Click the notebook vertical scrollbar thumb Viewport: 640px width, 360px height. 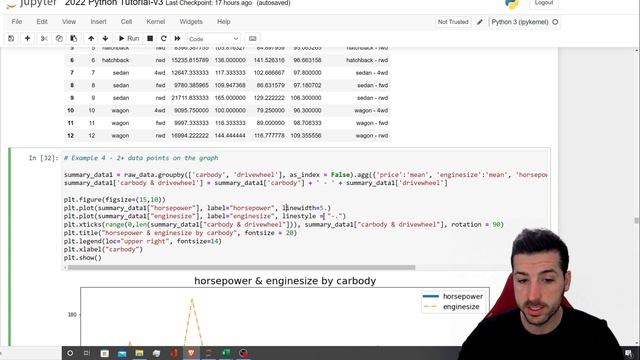636,220
